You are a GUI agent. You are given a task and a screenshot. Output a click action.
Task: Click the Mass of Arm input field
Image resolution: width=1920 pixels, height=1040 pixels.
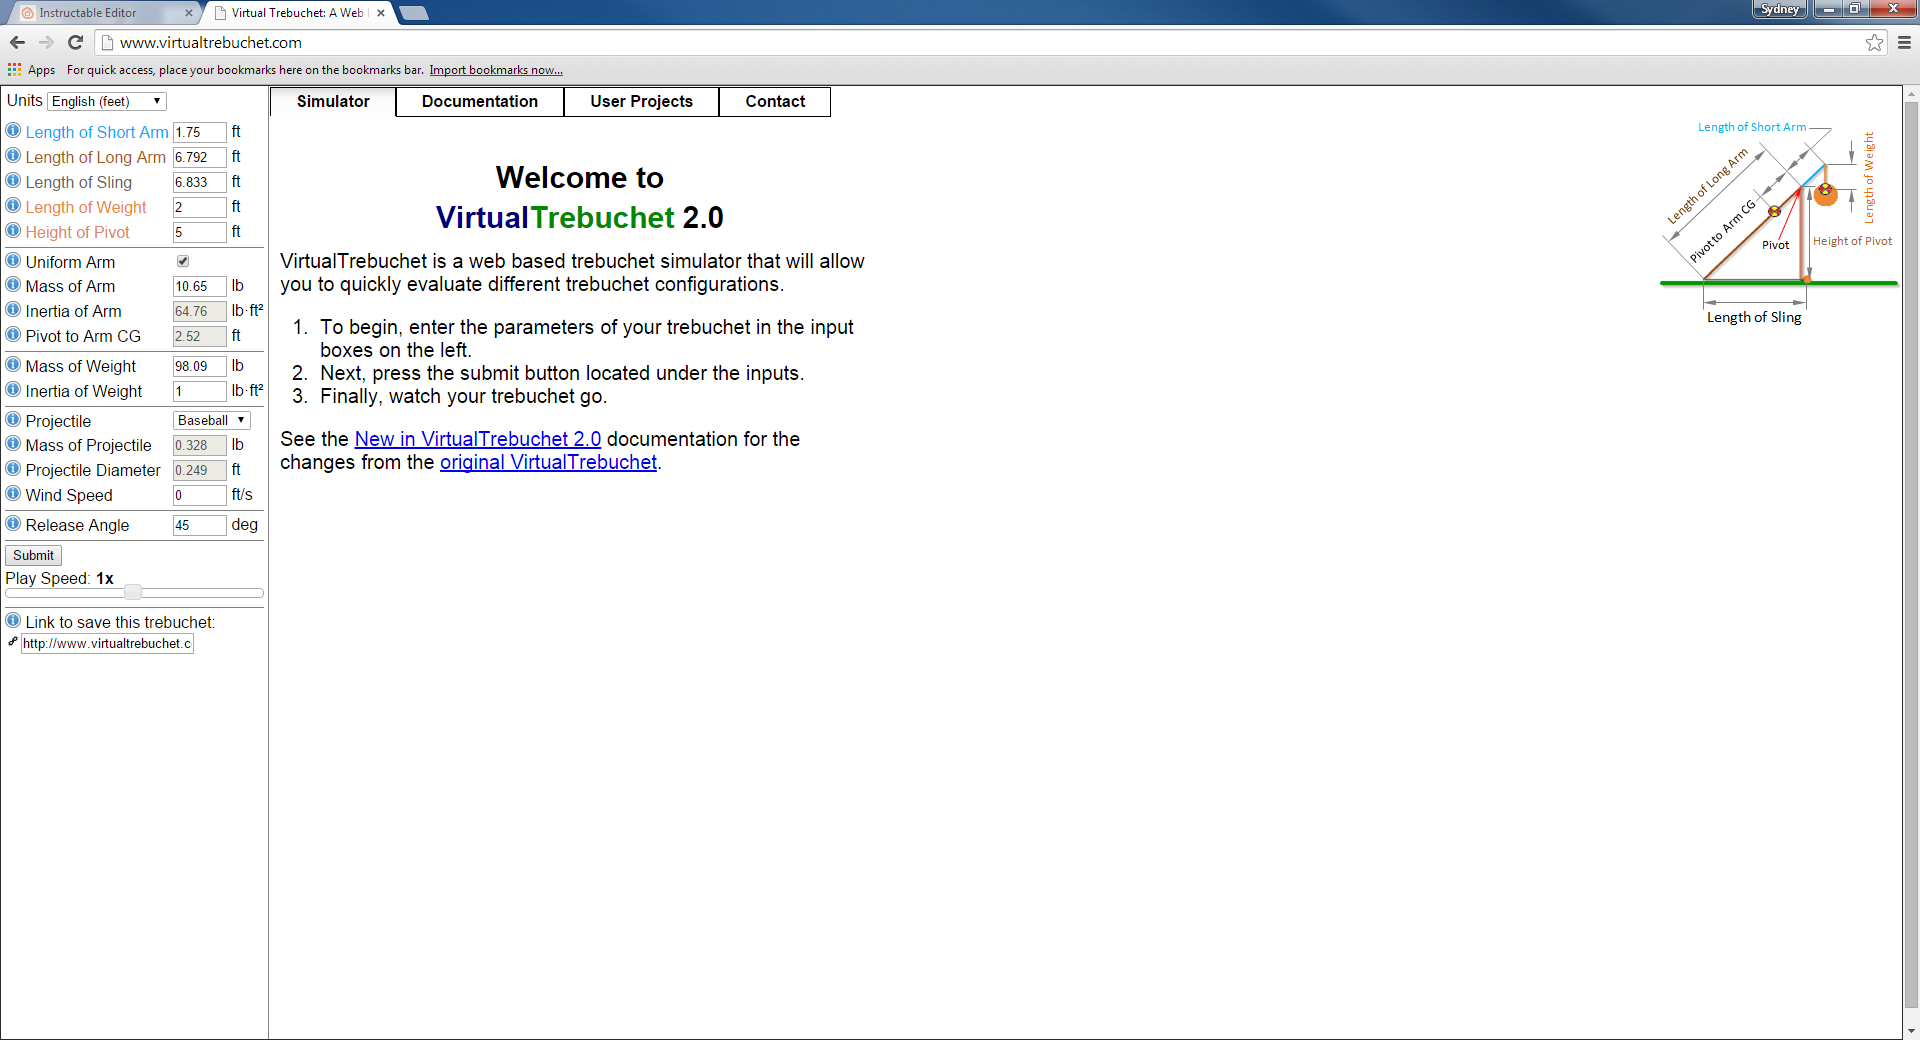tap(199, 286)
